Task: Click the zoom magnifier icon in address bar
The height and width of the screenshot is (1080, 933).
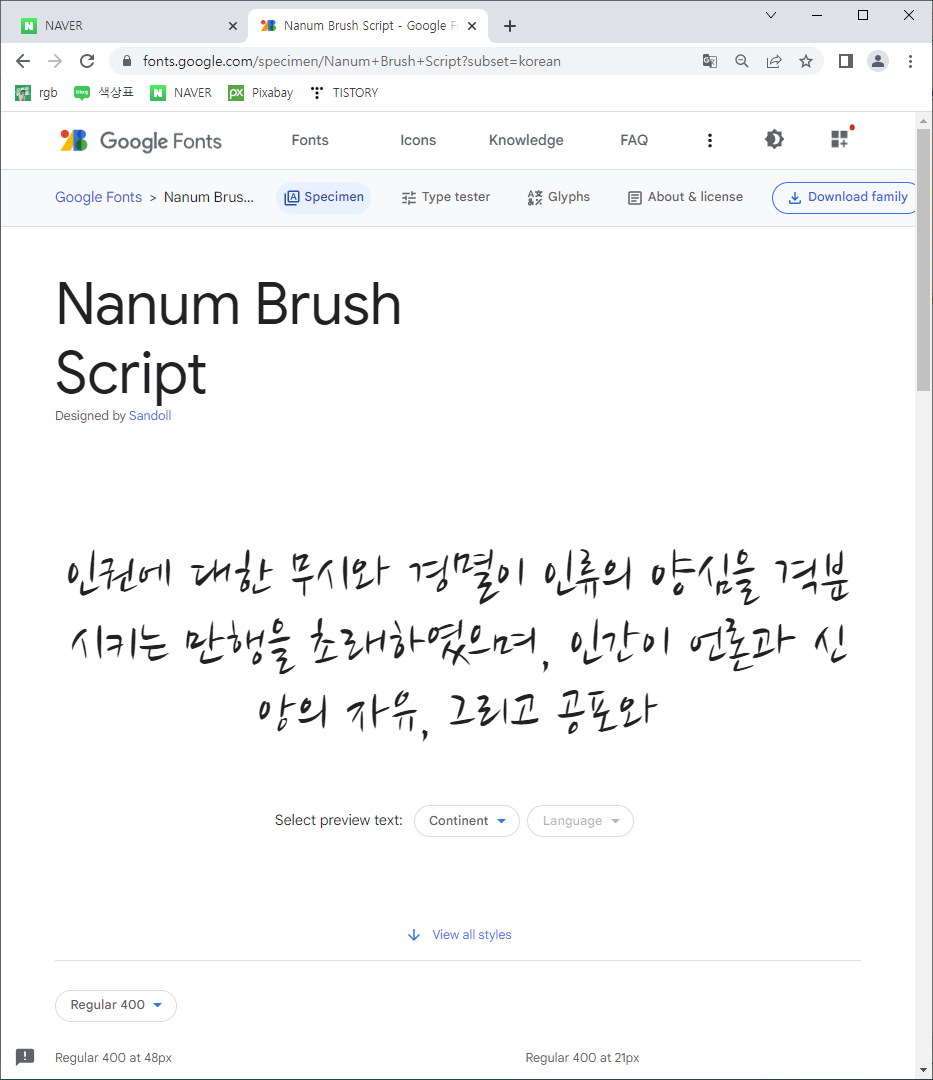Action: [742, 61]
